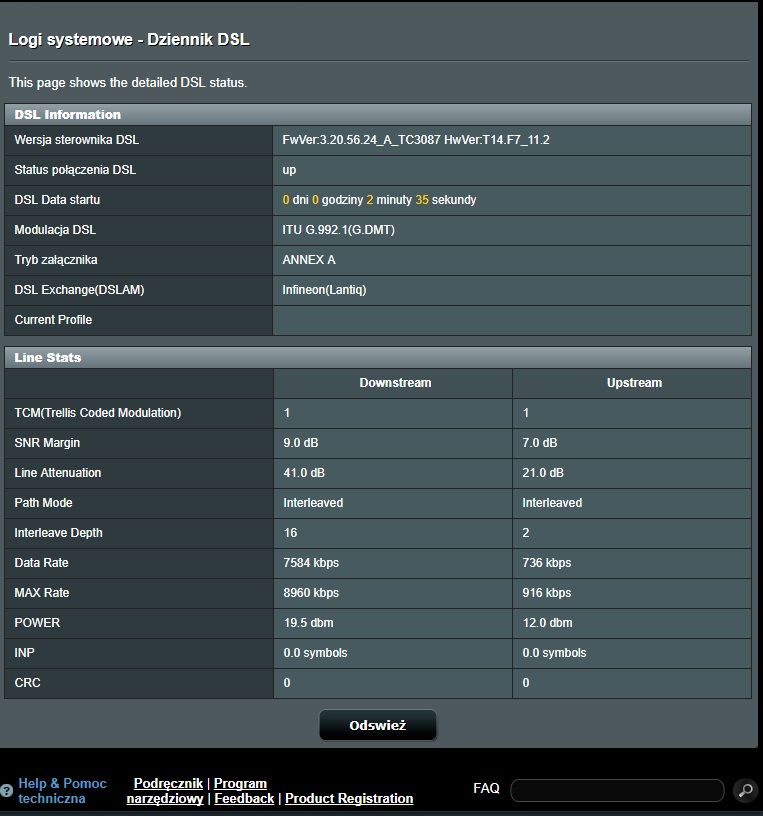Viewport: 763px width, 816px height.
Task: Click the FAQ search magnifier icon
Action: click(x=744, y=791)
